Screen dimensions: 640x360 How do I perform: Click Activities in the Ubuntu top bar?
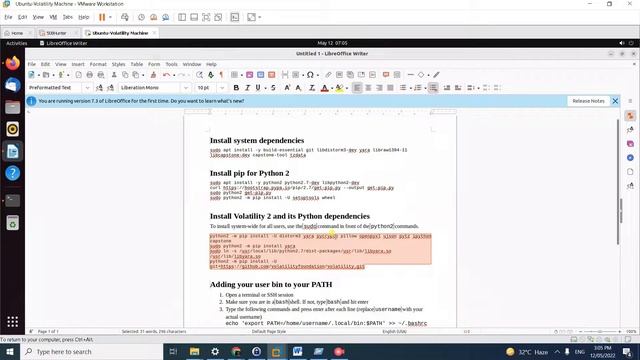(17, 43)
